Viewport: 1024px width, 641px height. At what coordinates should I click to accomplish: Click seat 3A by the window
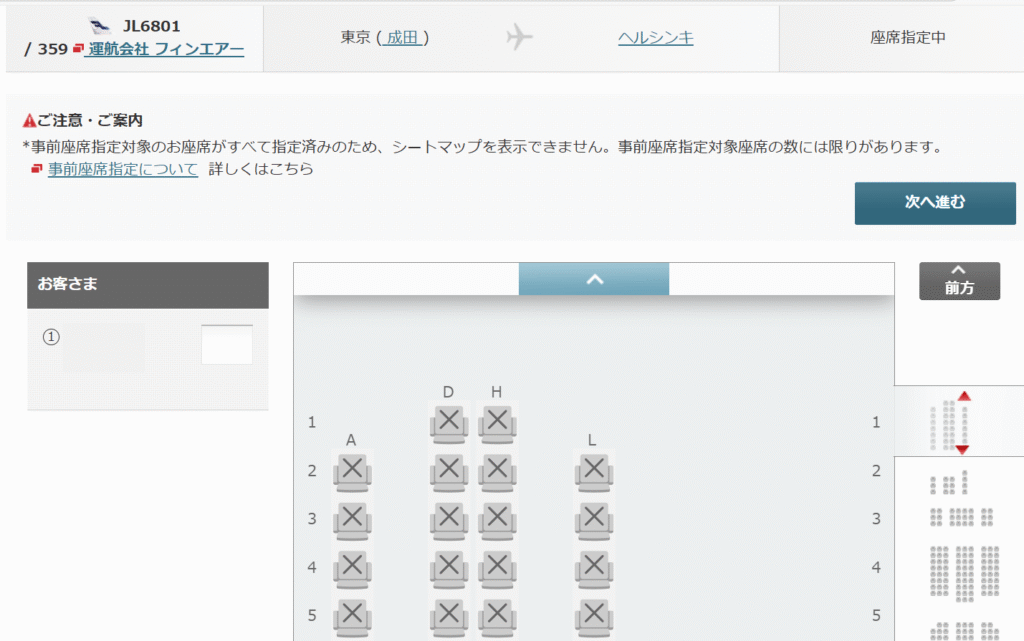(351, 518)
